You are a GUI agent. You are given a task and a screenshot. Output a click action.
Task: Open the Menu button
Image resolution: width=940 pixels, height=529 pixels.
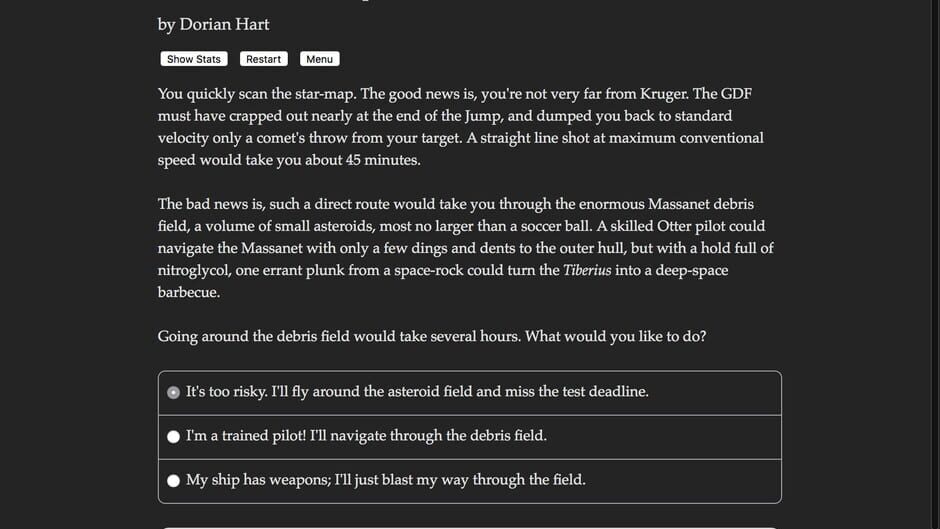pyautogui.click(x=319, y=59)
